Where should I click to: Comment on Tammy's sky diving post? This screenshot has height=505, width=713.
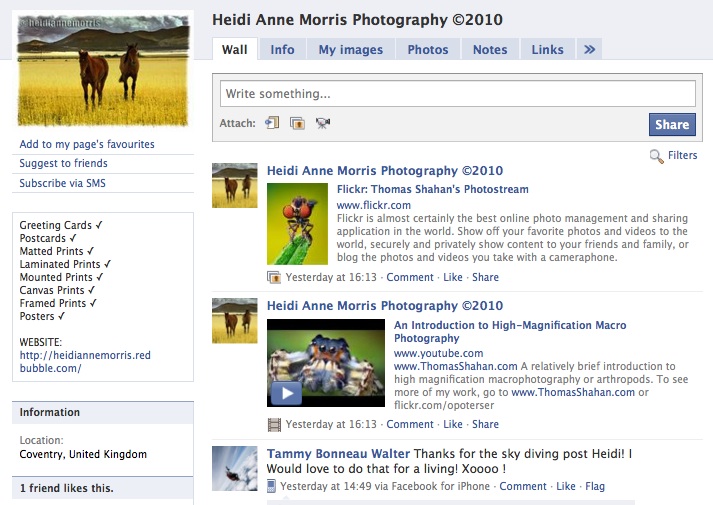click(x=523, y=486)
